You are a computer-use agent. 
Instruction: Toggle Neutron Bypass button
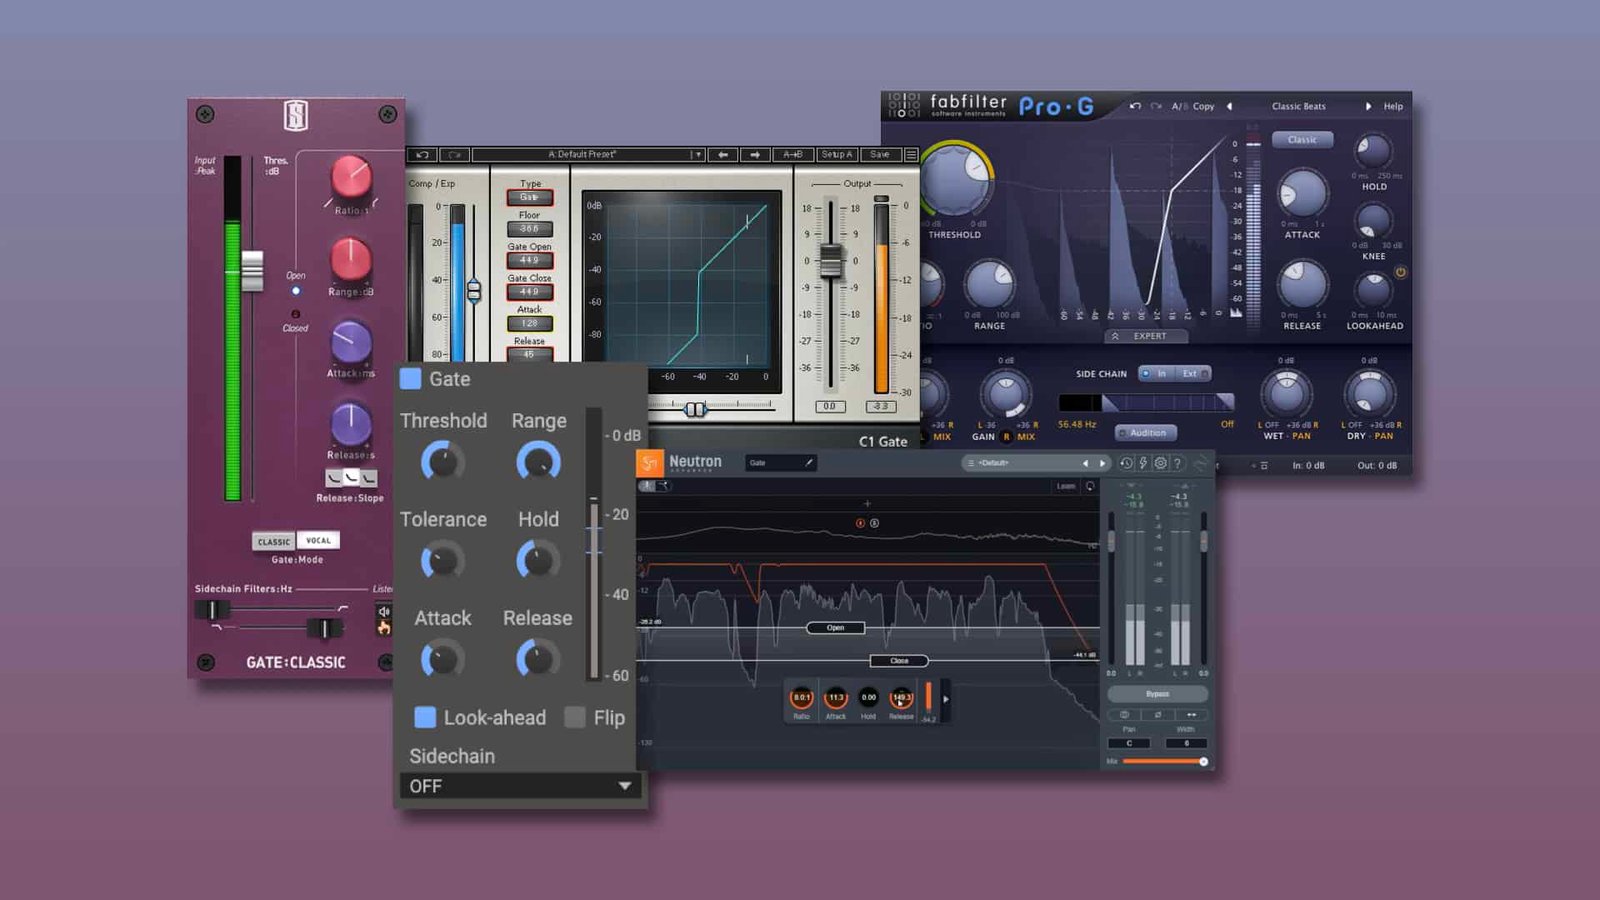[1158, 693]
